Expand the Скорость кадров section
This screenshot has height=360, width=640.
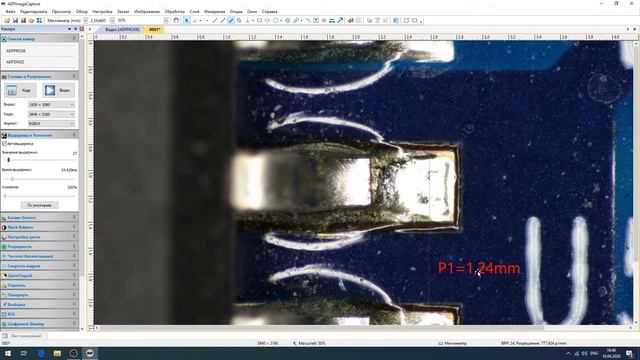pyautogui.click(x=39, y=266)
